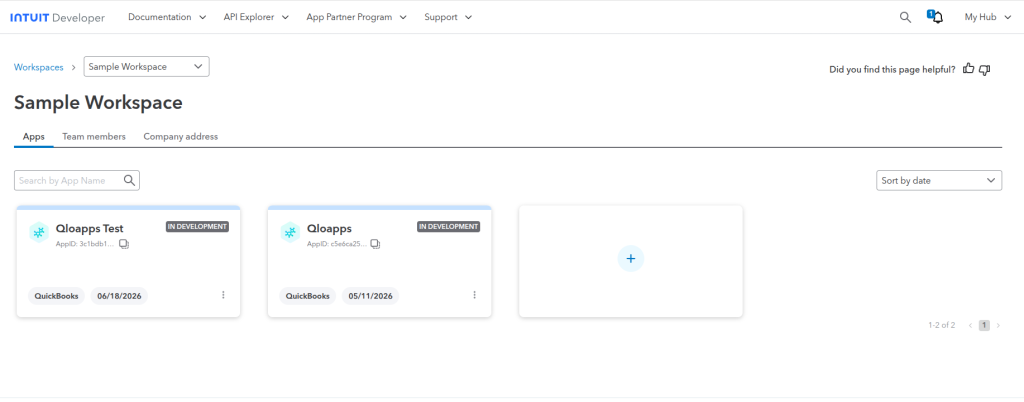Click the 06/18/2026 date tag
This screenshot has width=1024, height=402.
pos(119,296)
